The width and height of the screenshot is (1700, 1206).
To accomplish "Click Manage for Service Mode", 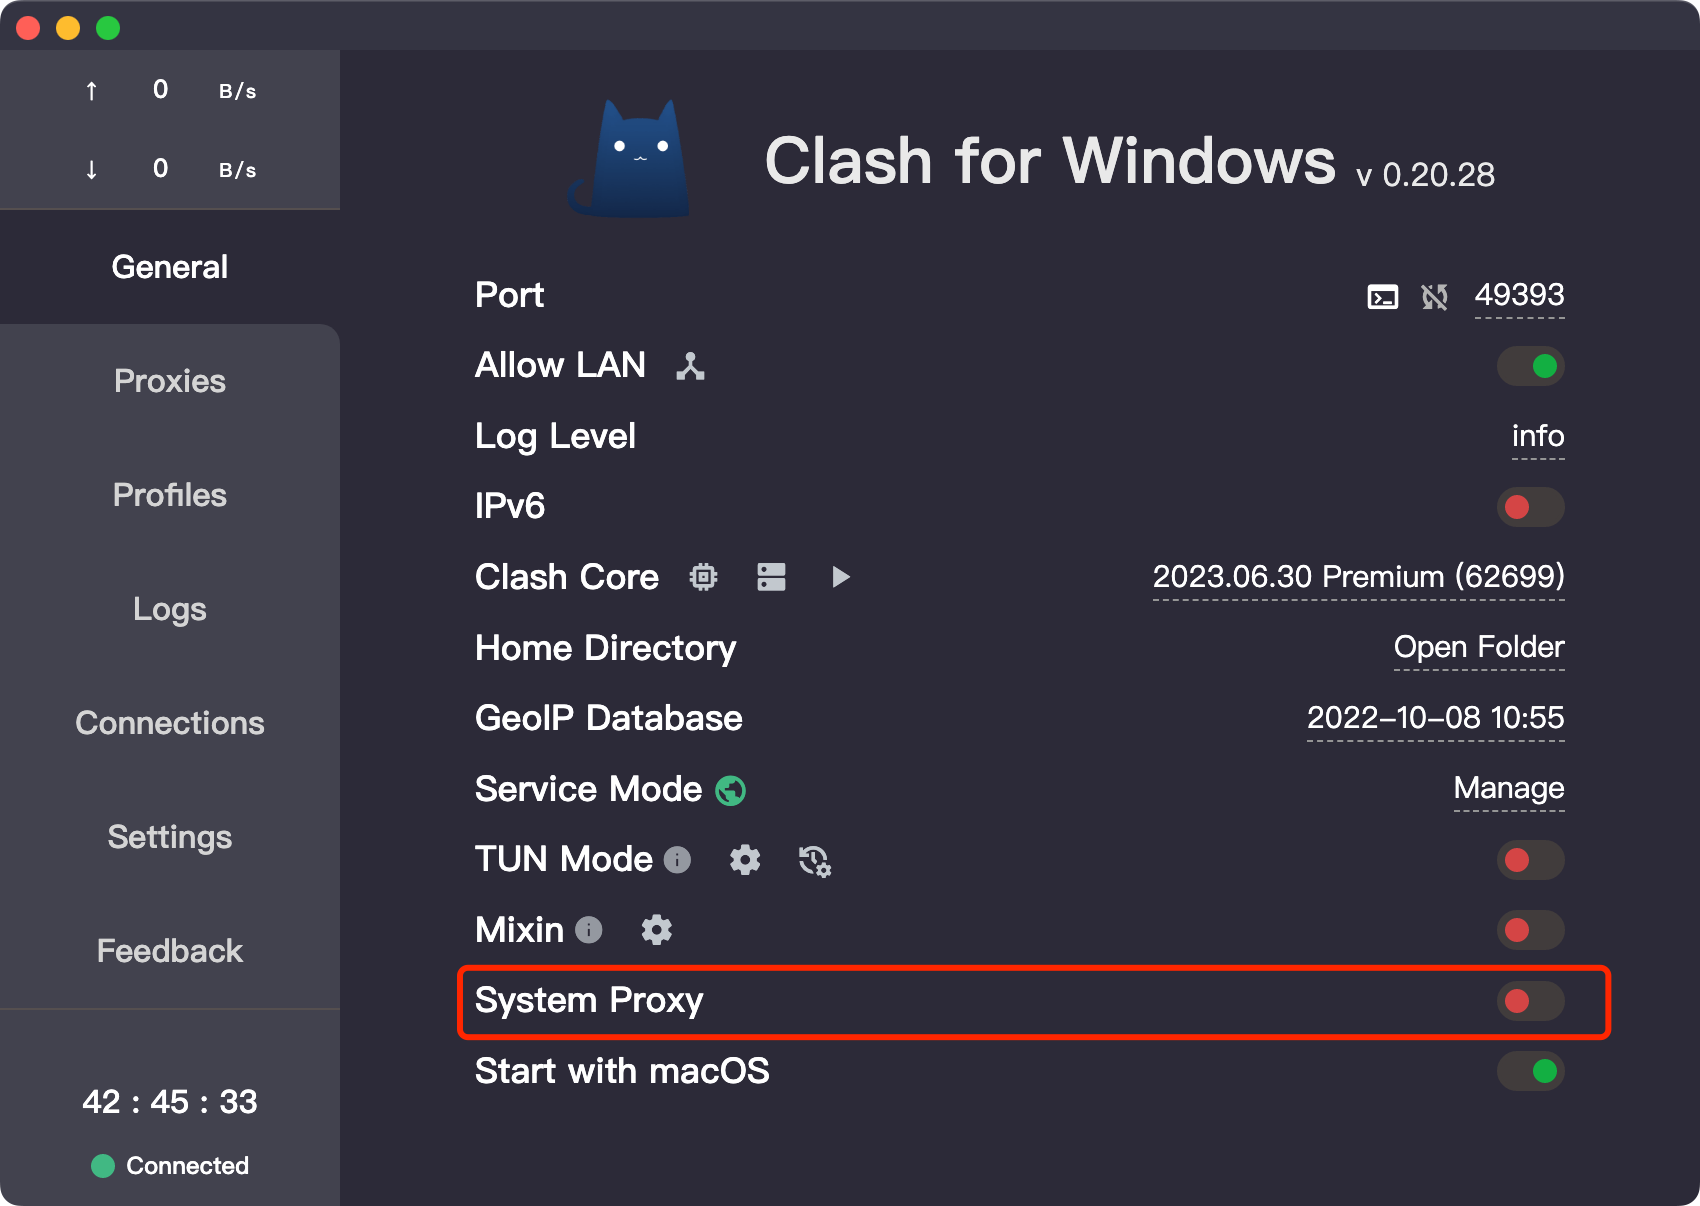I will [1508, 789].
